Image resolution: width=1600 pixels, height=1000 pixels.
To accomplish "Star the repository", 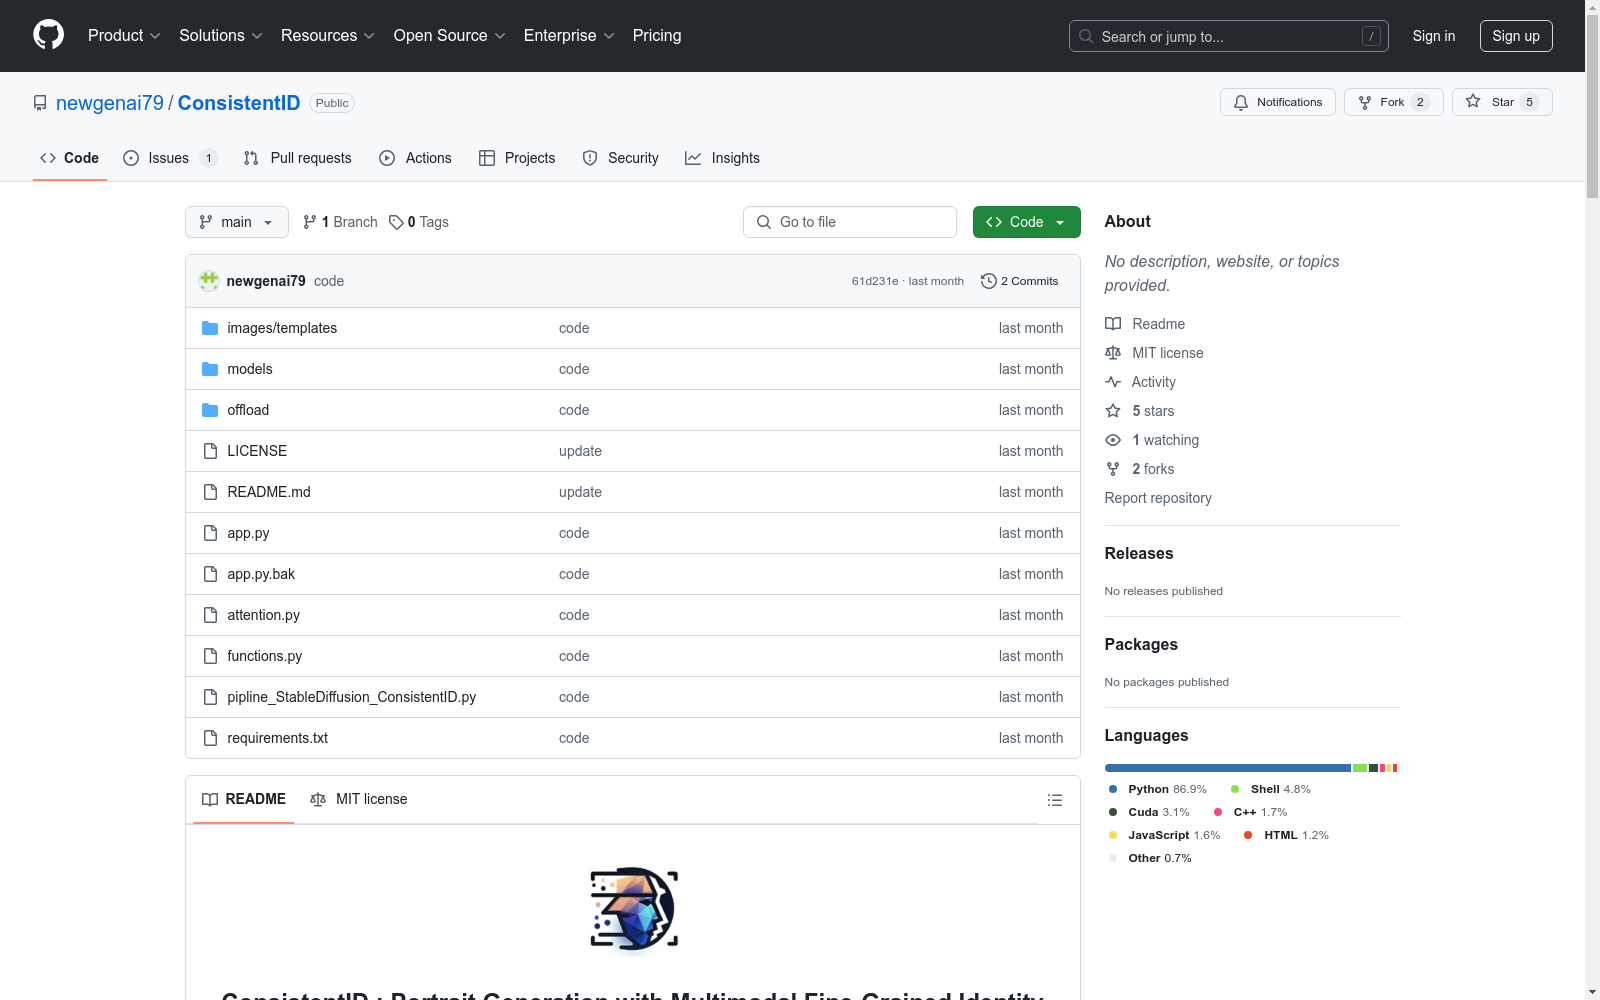I will click(1502, 102).
